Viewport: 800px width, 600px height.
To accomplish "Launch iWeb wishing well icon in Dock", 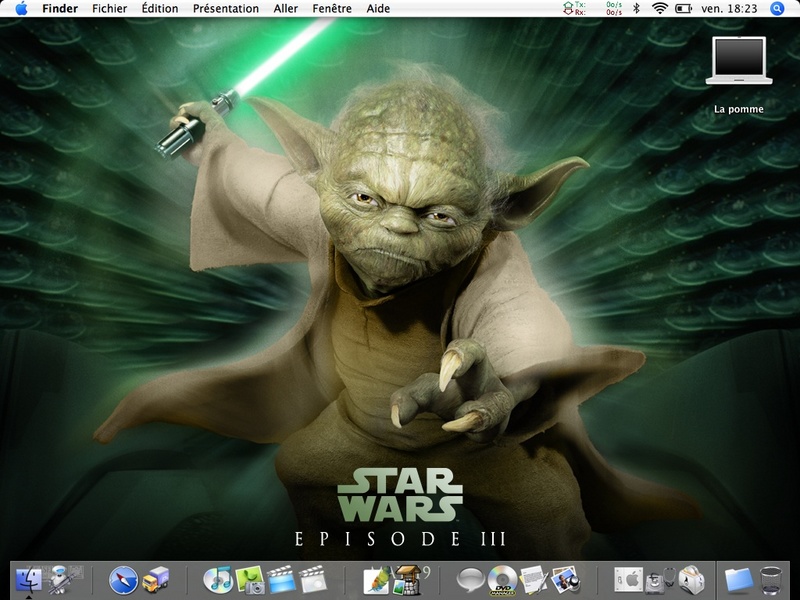I will [409, 580].
